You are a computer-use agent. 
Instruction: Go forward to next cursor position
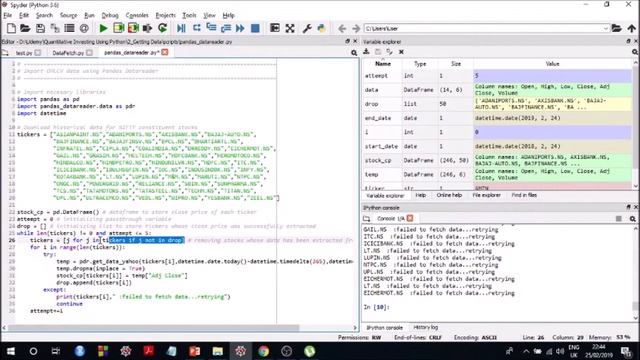356,28
